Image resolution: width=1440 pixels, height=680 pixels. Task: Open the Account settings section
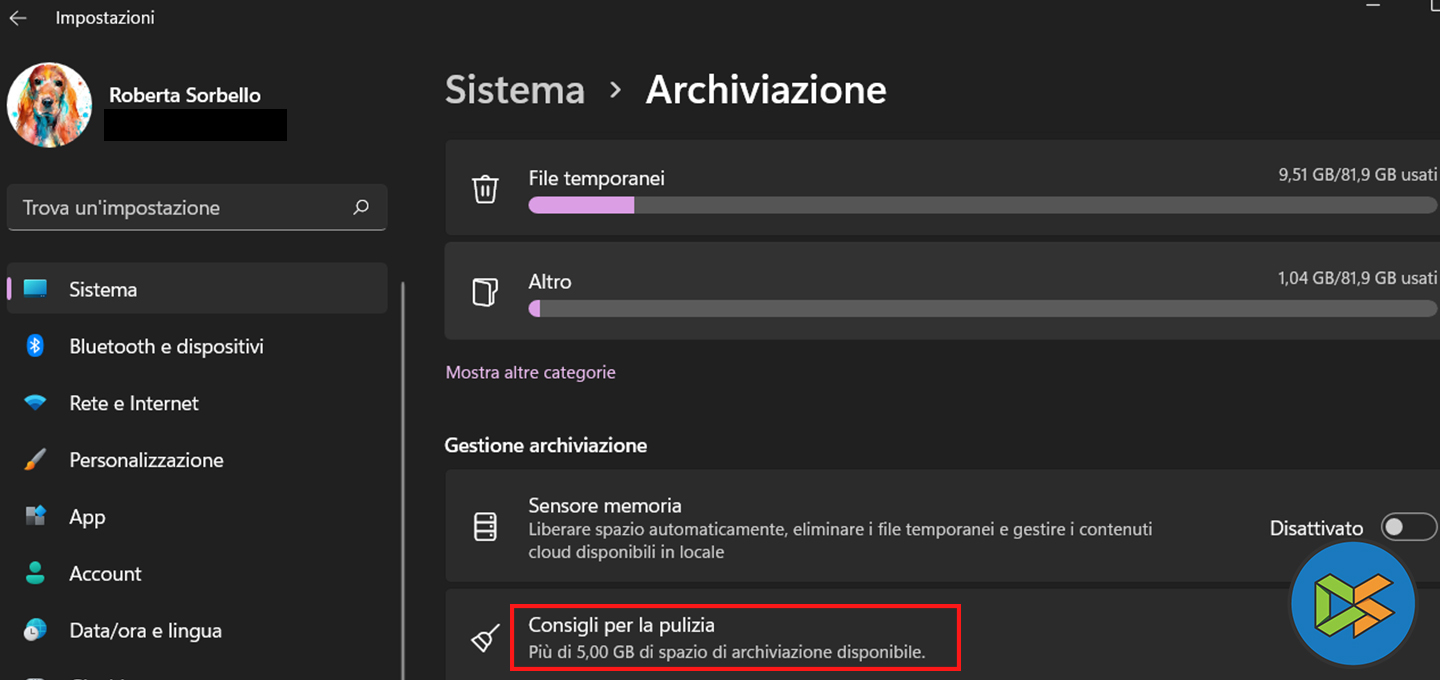pos(105,574)
